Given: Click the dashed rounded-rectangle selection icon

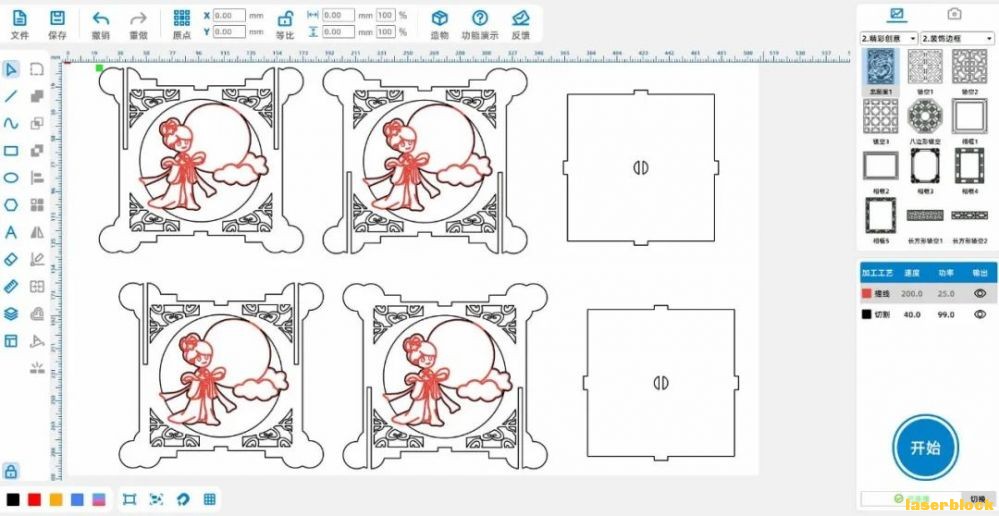Looking at the screenshot, I should point(37,69).
